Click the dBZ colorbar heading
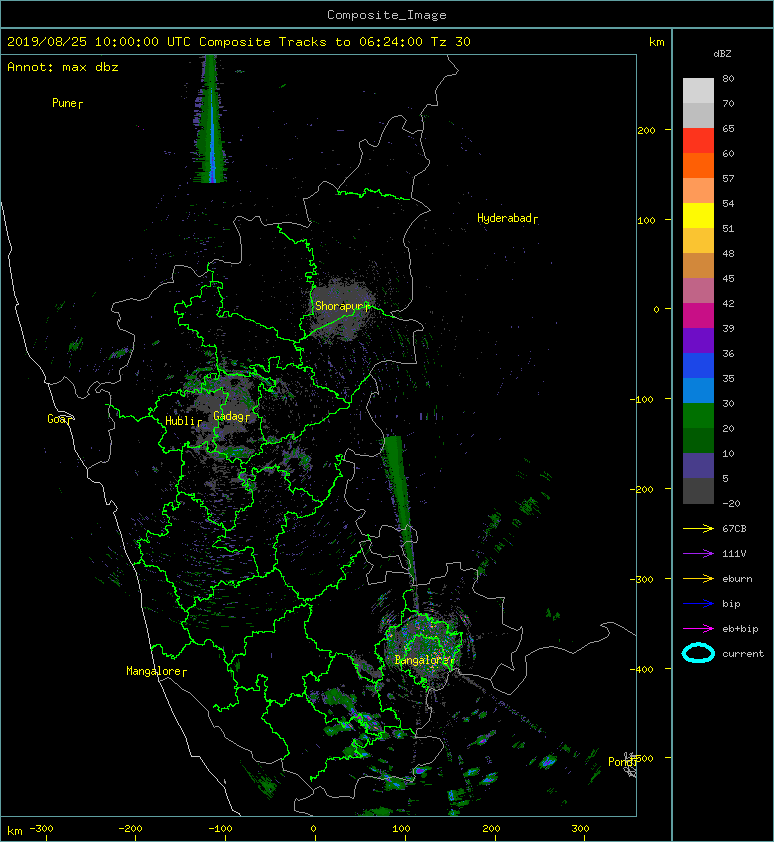Screen dimensions: 774x842 (722, 54)
